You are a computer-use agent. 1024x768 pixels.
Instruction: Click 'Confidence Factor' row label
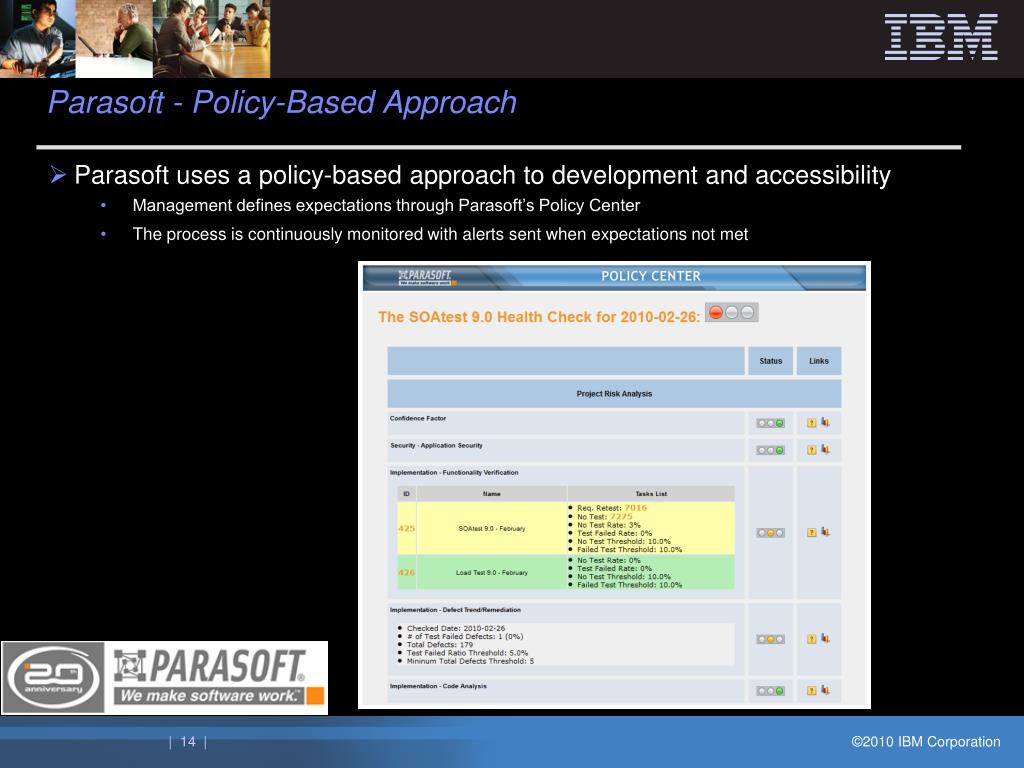[418, 419]
